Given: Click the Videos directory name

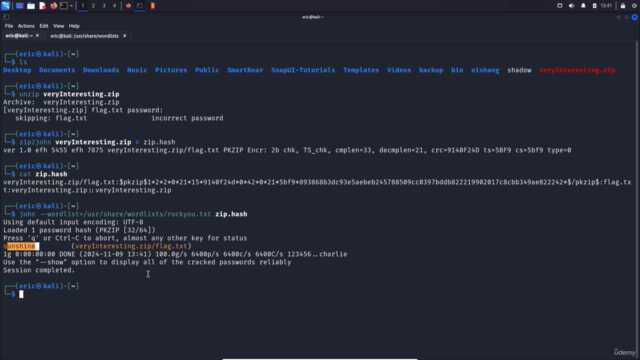Looking at the screenshot, I should click(399, 70).
